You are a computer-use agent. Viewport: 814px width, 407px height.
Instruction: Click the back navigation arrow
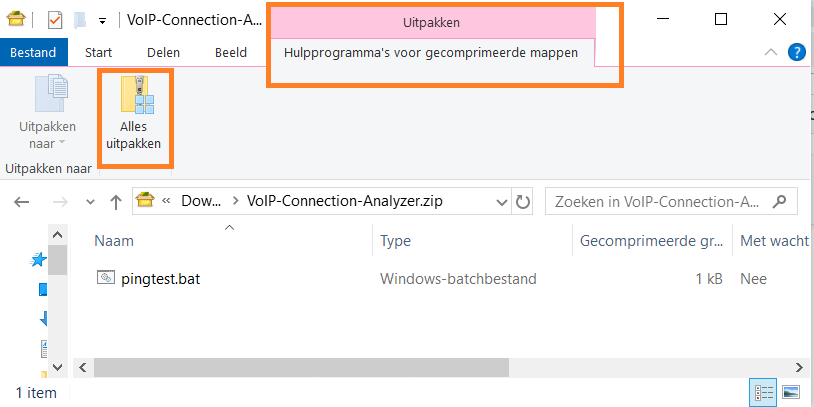pyautogui.click(x=22, y=201)
